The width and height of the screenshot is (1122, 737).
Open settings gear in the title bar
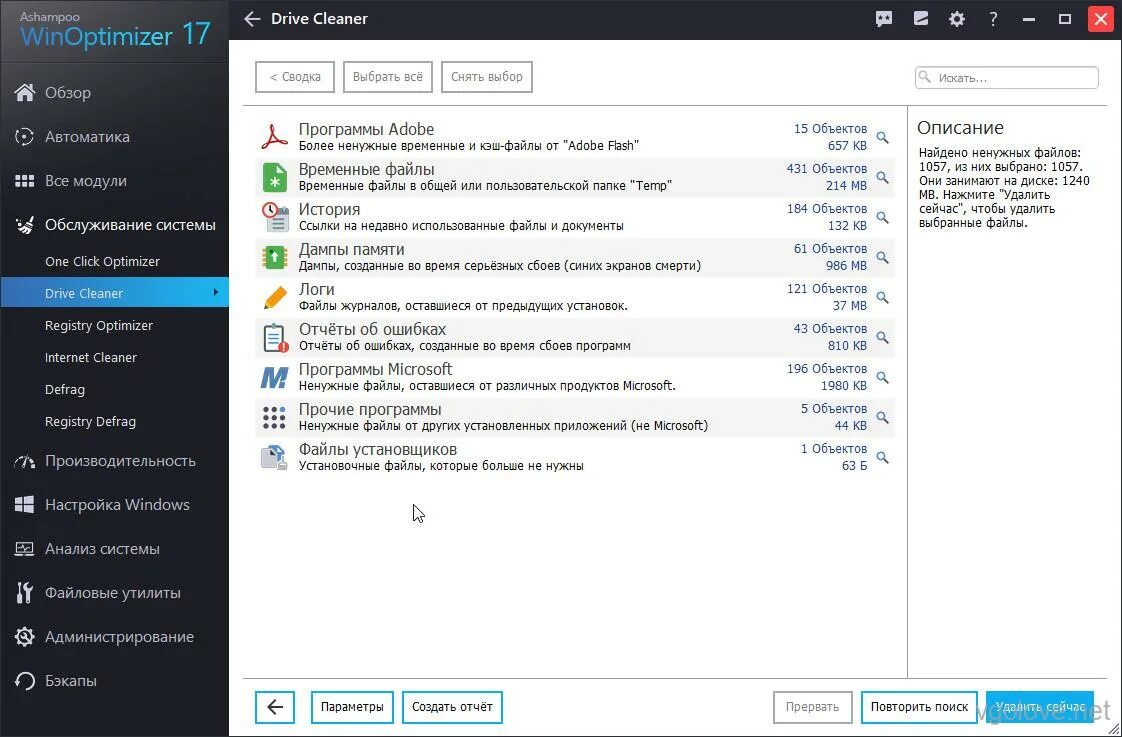[957, 19]
